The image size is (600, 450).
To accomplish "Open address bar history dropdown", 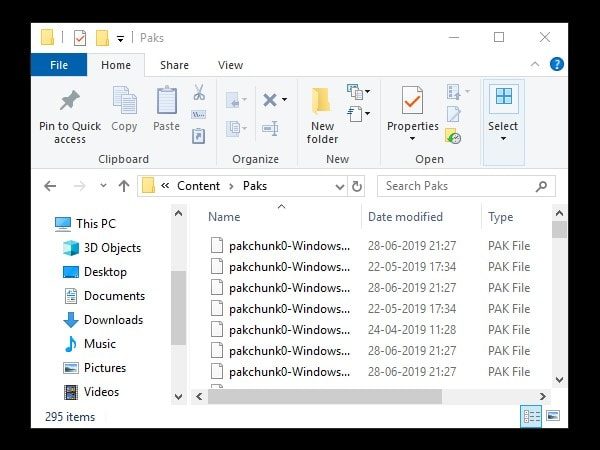I will tap(339, 187).
